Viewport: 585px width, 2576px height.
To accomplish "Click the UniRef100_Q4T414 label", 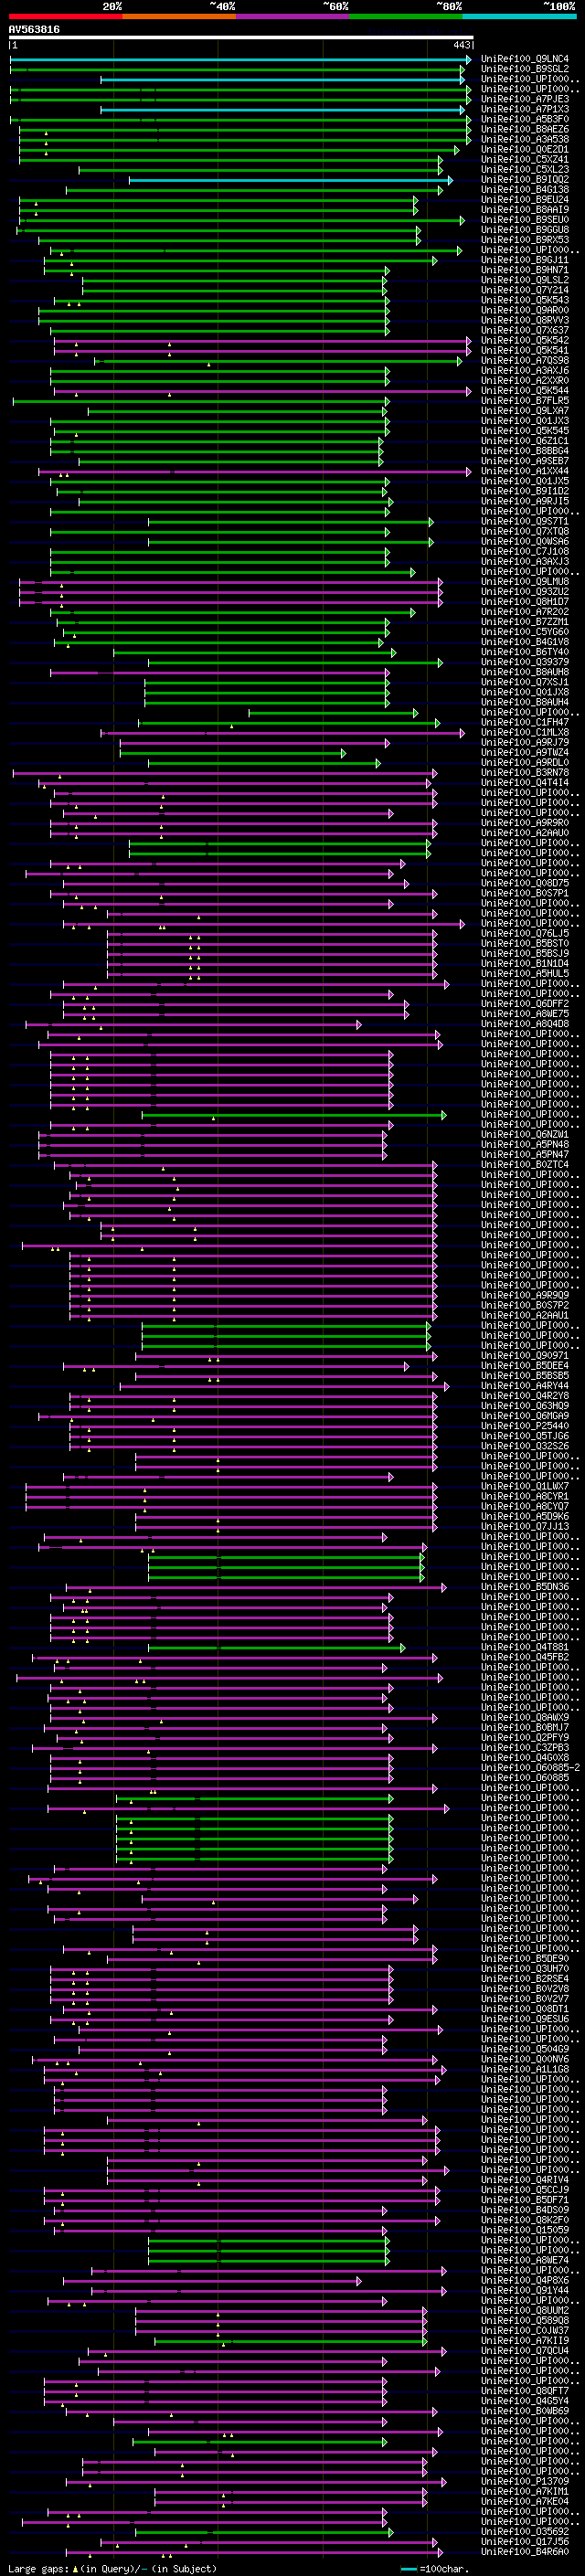I will 525,783.
